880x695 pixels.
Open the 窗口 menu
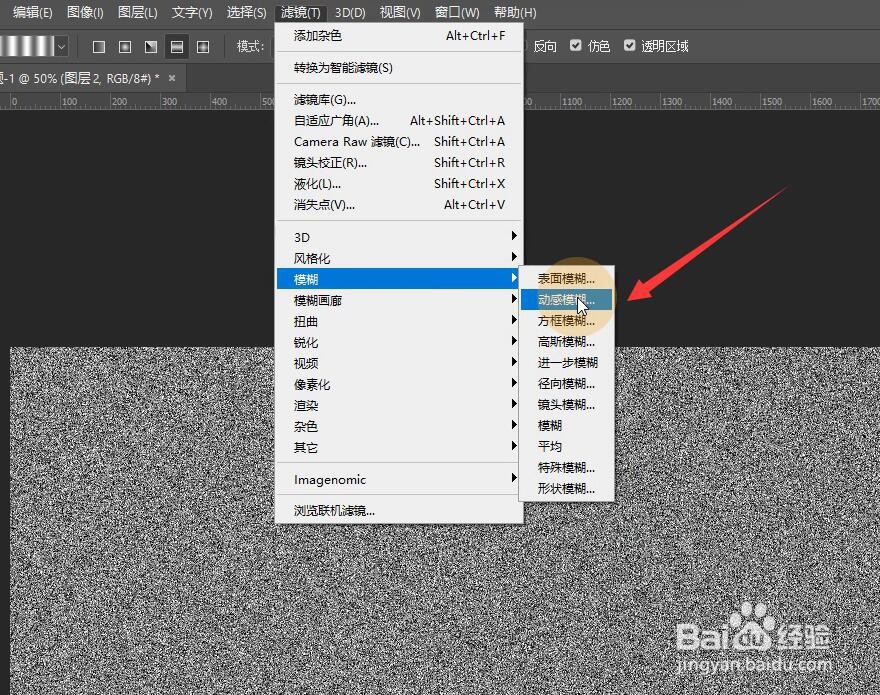(x=456, y=13)
